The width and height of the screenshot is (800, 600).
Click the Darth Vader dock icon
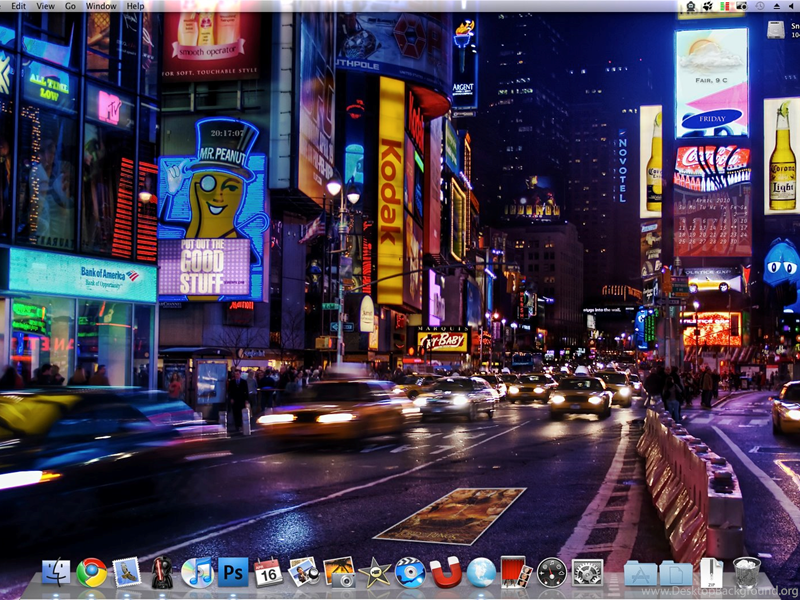click(x=162, y=572)
